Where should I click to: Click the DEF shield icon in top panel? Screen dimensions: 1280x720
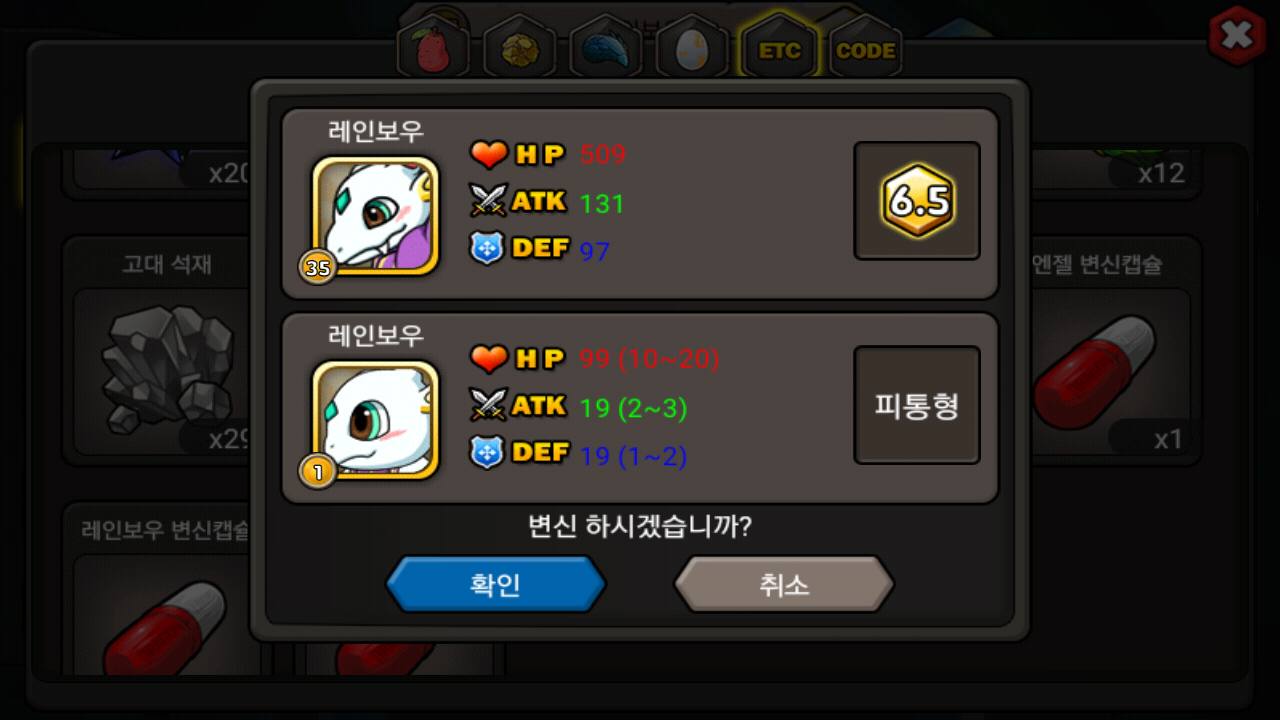487,249
